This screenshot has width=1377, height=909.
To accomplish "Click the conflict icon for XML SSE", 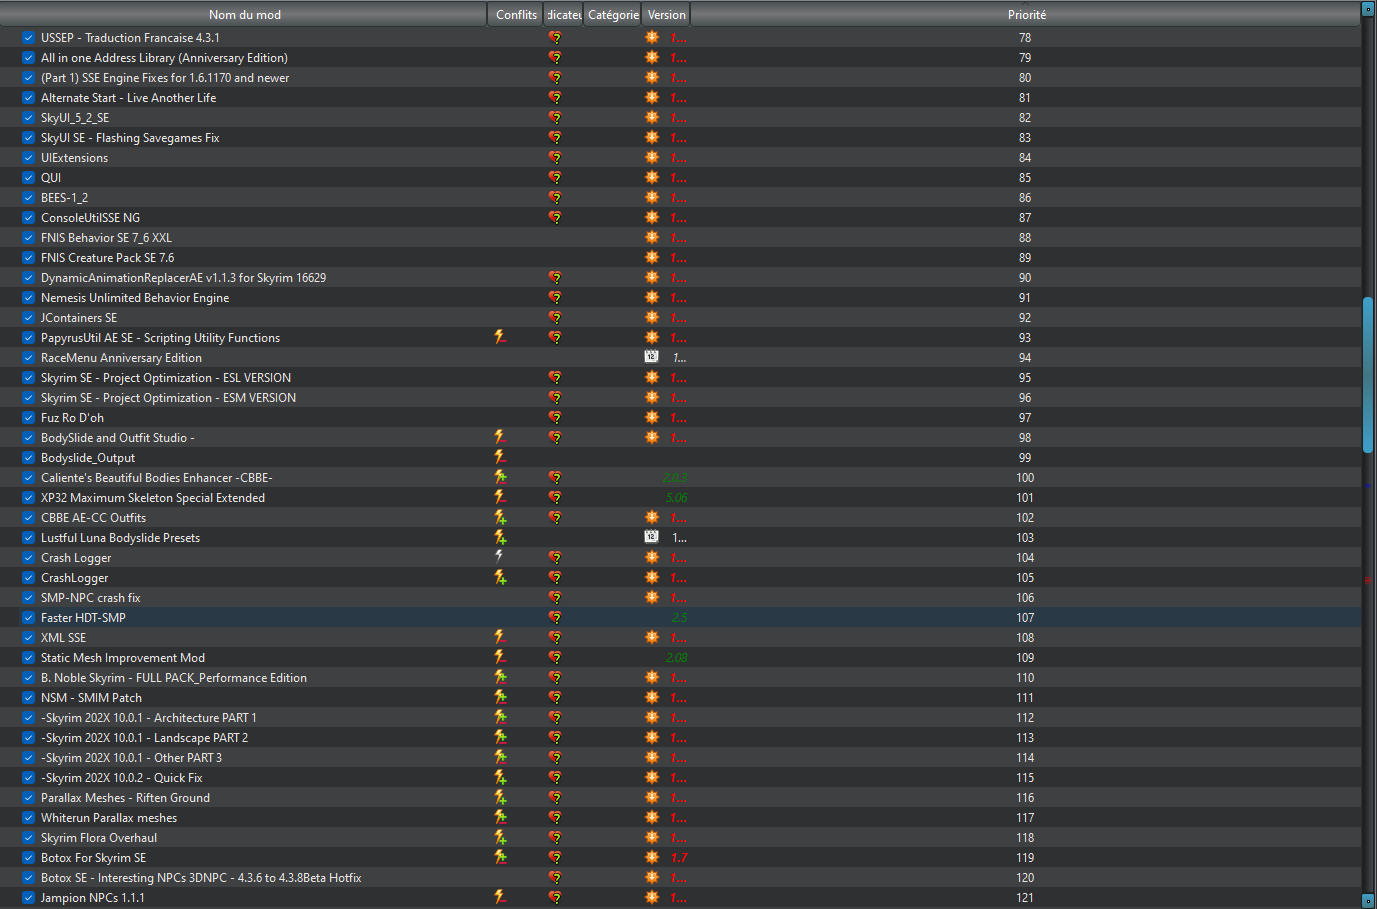I will [x=500, y=637].
